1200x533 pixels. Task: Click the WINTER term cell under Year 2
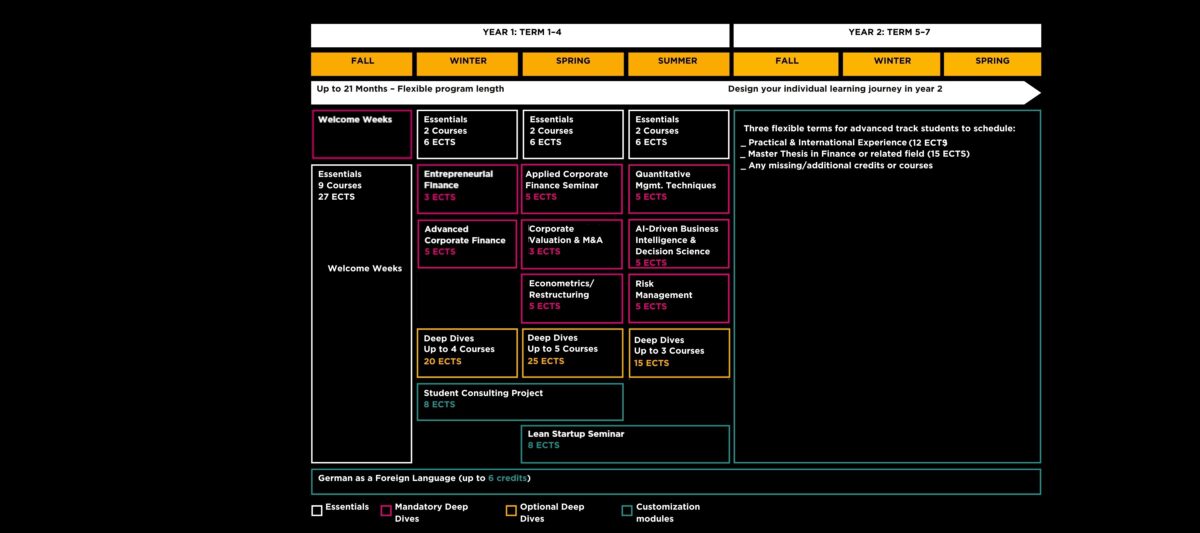[x=892, y=64]
